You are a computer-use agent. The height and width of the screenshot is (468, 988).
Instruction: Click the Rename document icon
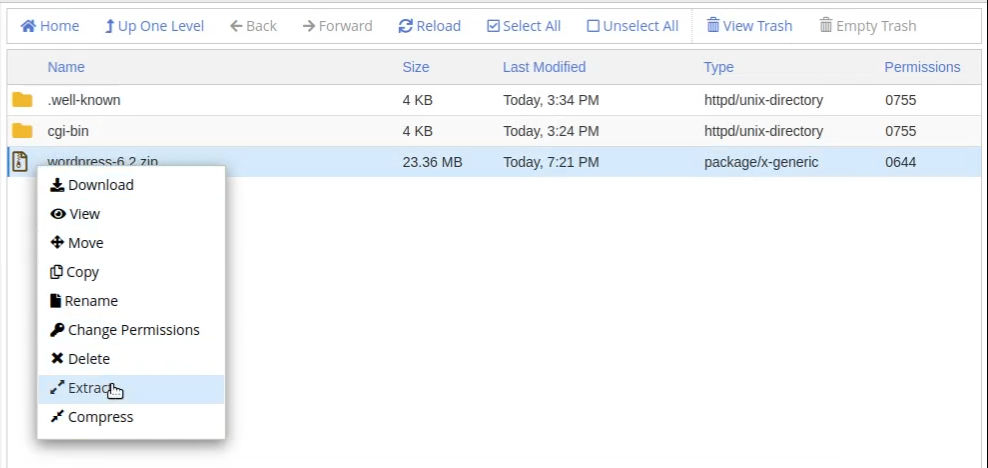pos(55,300)
